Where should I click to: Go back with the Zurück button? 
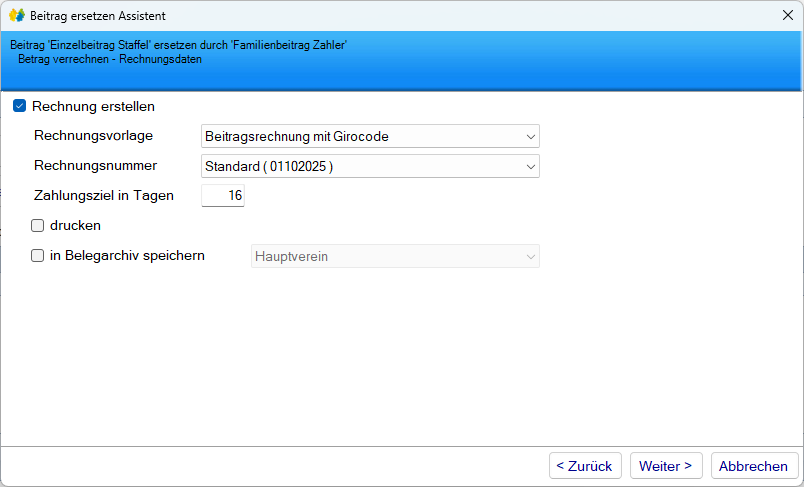click(585, 466)
